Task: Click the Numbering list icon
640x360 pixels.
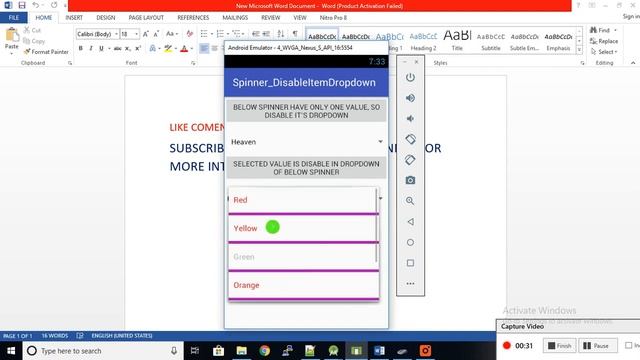Action: pyautogui.click(x=220, y=34)
